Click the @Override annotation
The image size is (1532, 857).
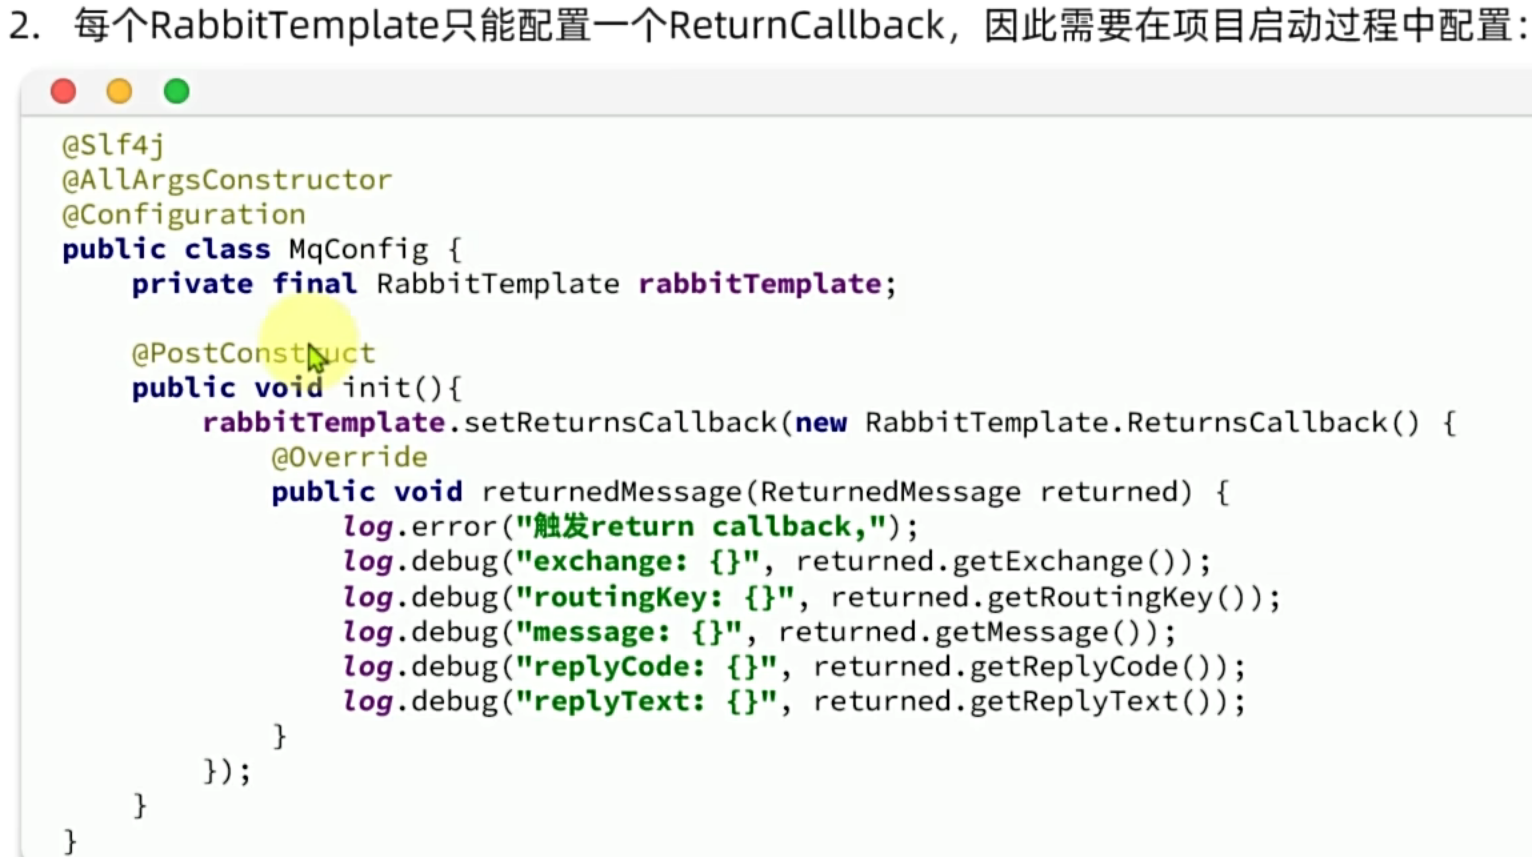pos(349,457)
